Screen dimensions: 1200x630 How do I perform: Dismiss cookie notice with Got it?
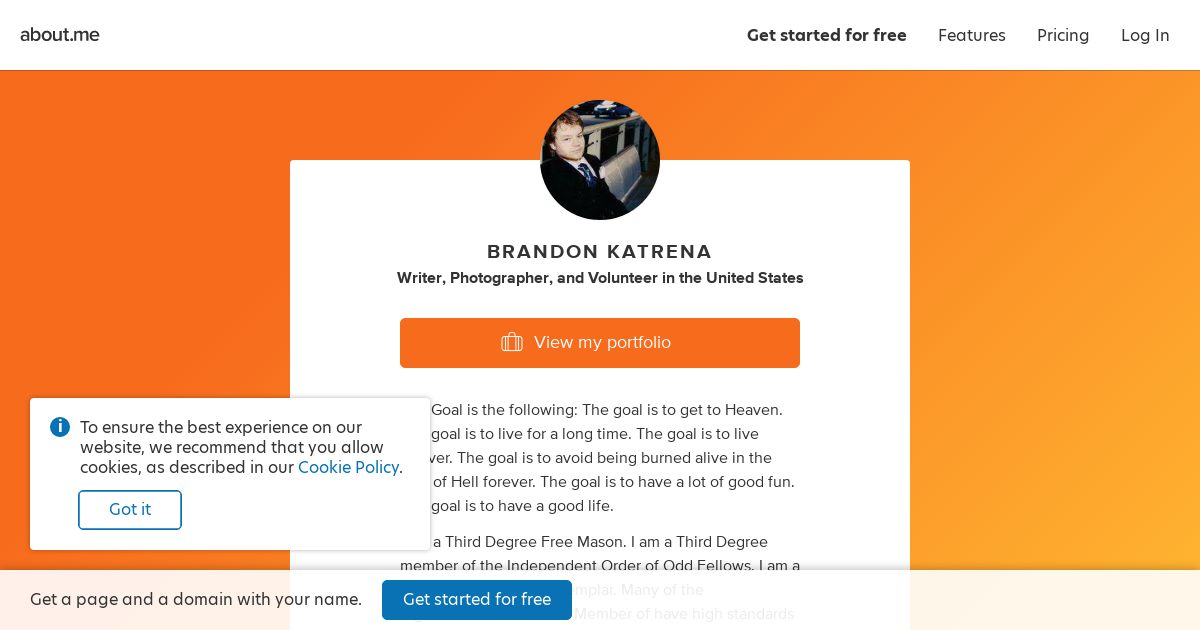(130, 510)
